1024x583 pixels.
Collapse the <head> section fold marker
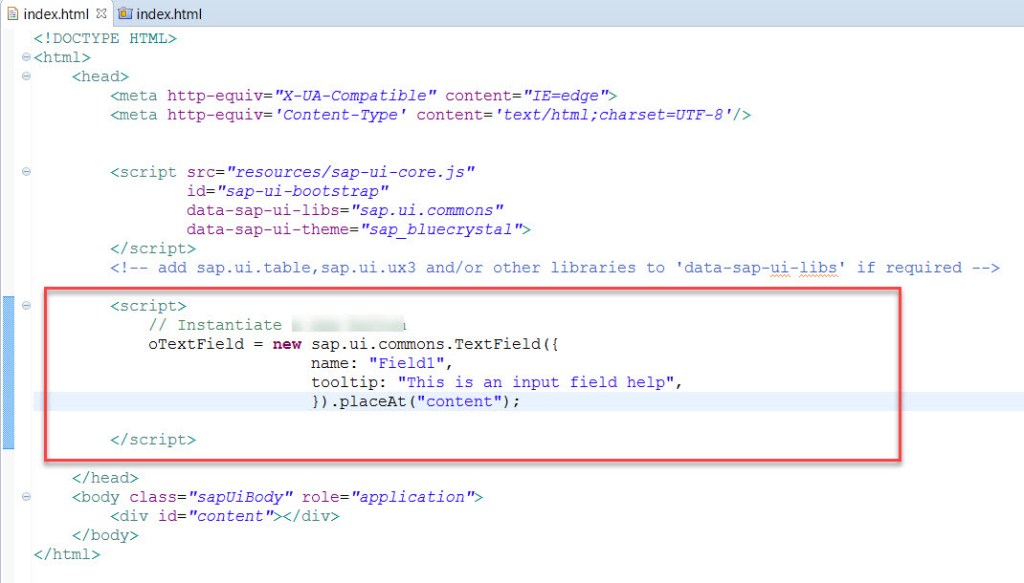click(x=24, y=76)
